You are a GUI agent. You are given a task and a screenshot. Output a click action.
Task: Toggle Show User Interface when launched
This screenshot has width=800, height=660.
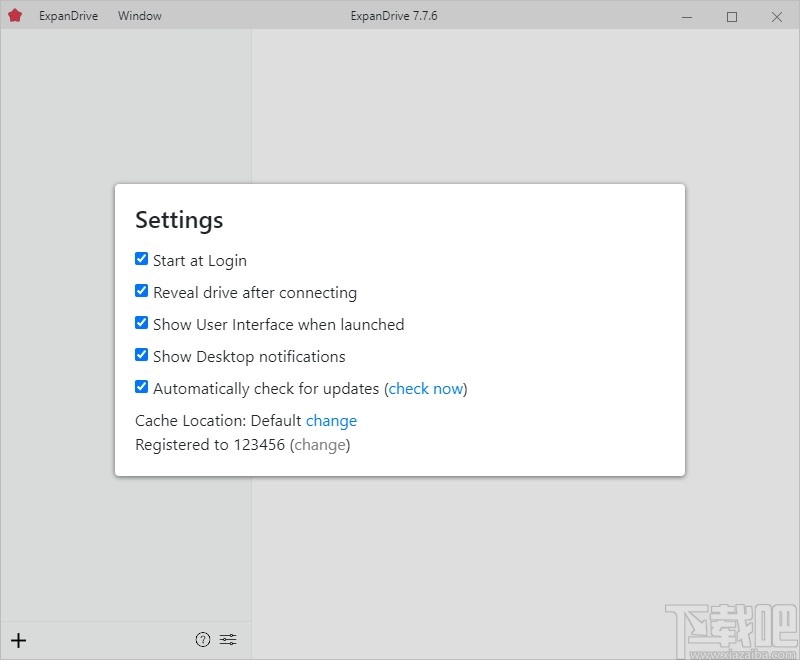(x=142, y=323)
